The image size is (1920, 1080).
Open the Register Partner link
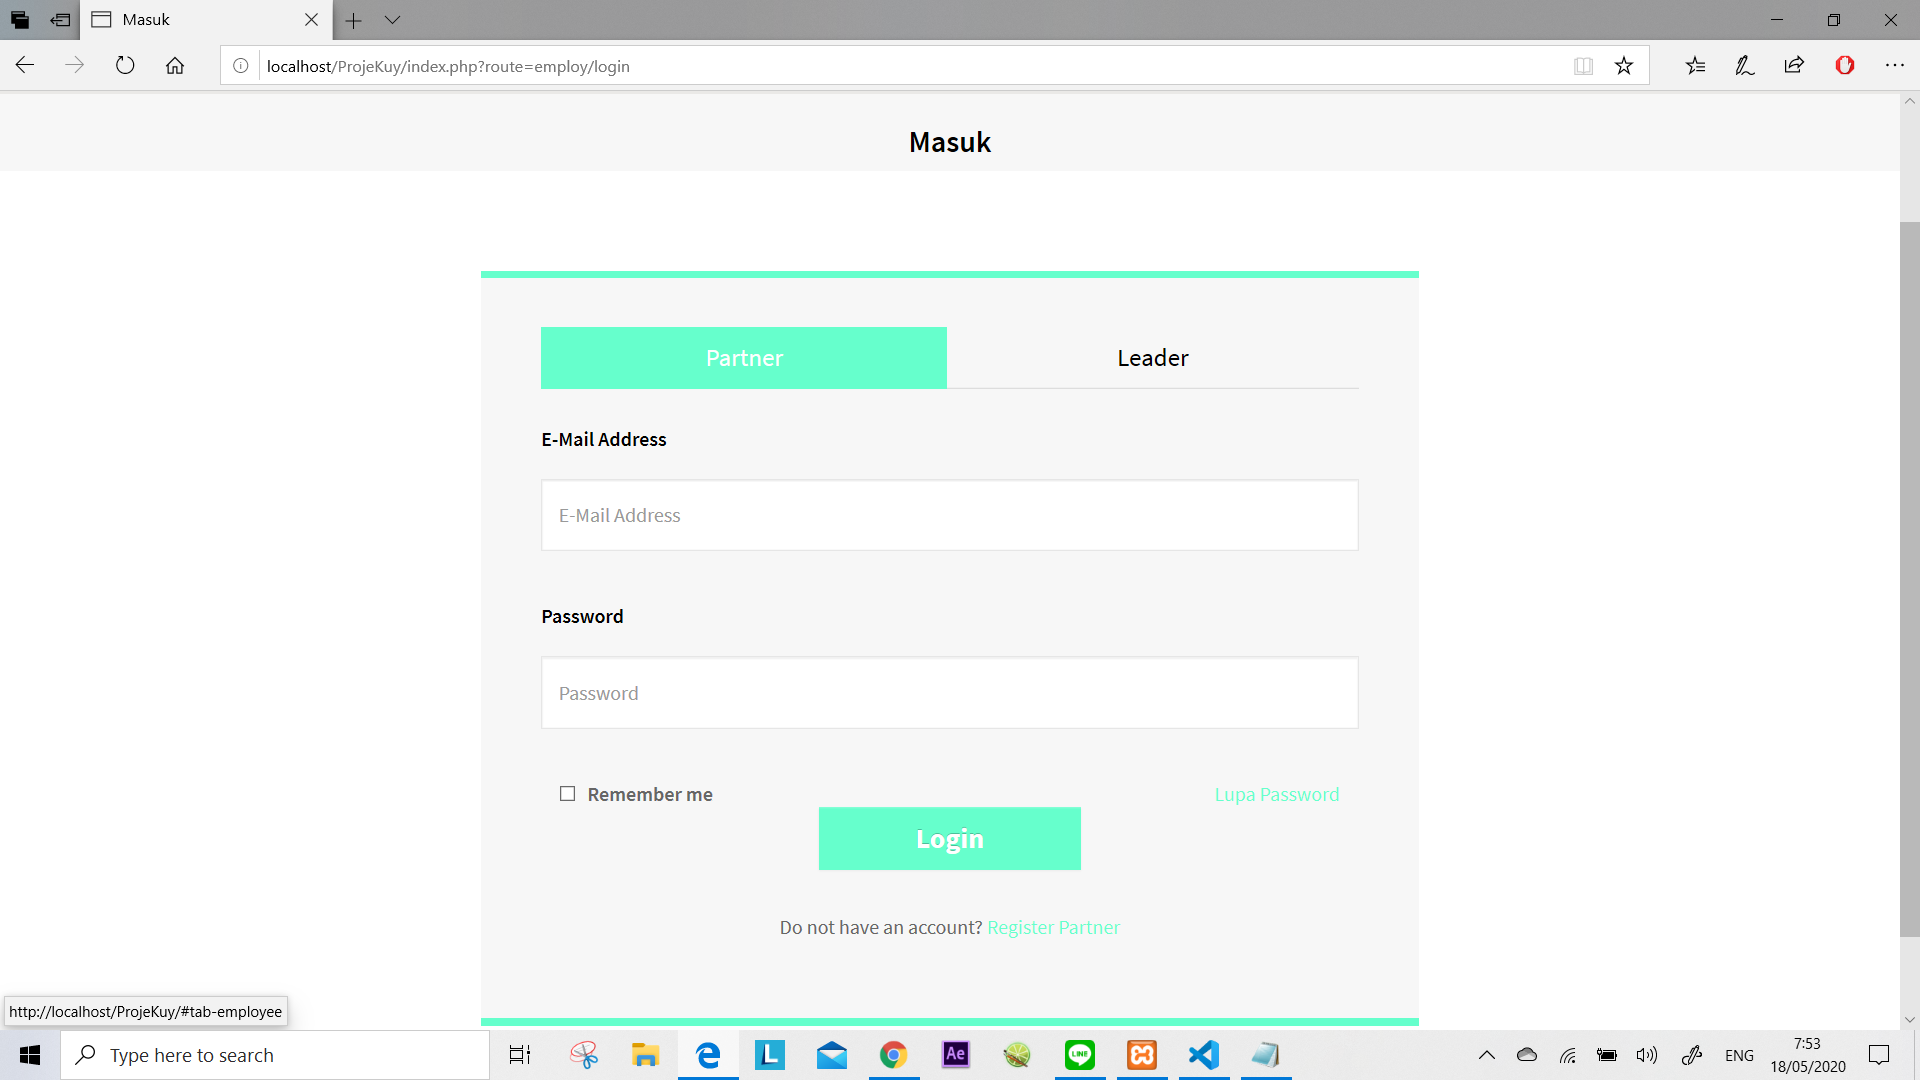(1053, 927)
